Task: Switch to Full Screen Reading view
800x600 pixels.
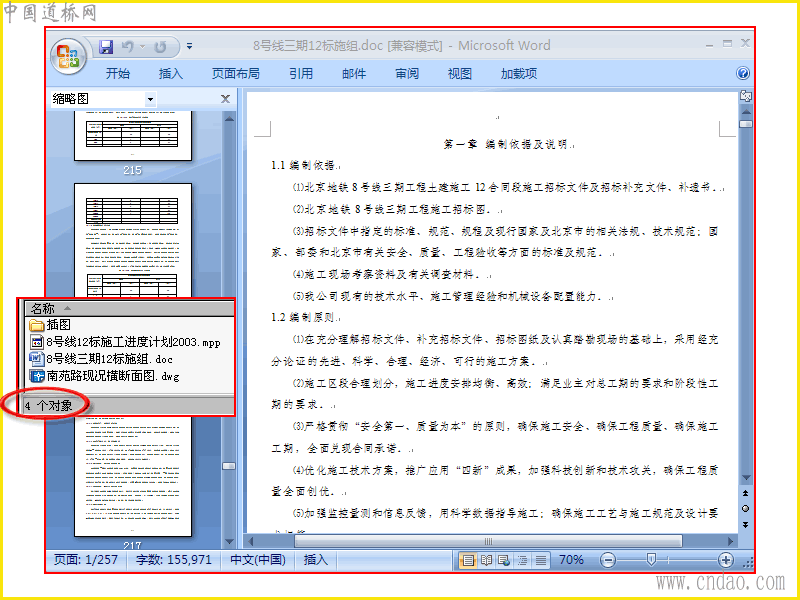Action: 486,560
